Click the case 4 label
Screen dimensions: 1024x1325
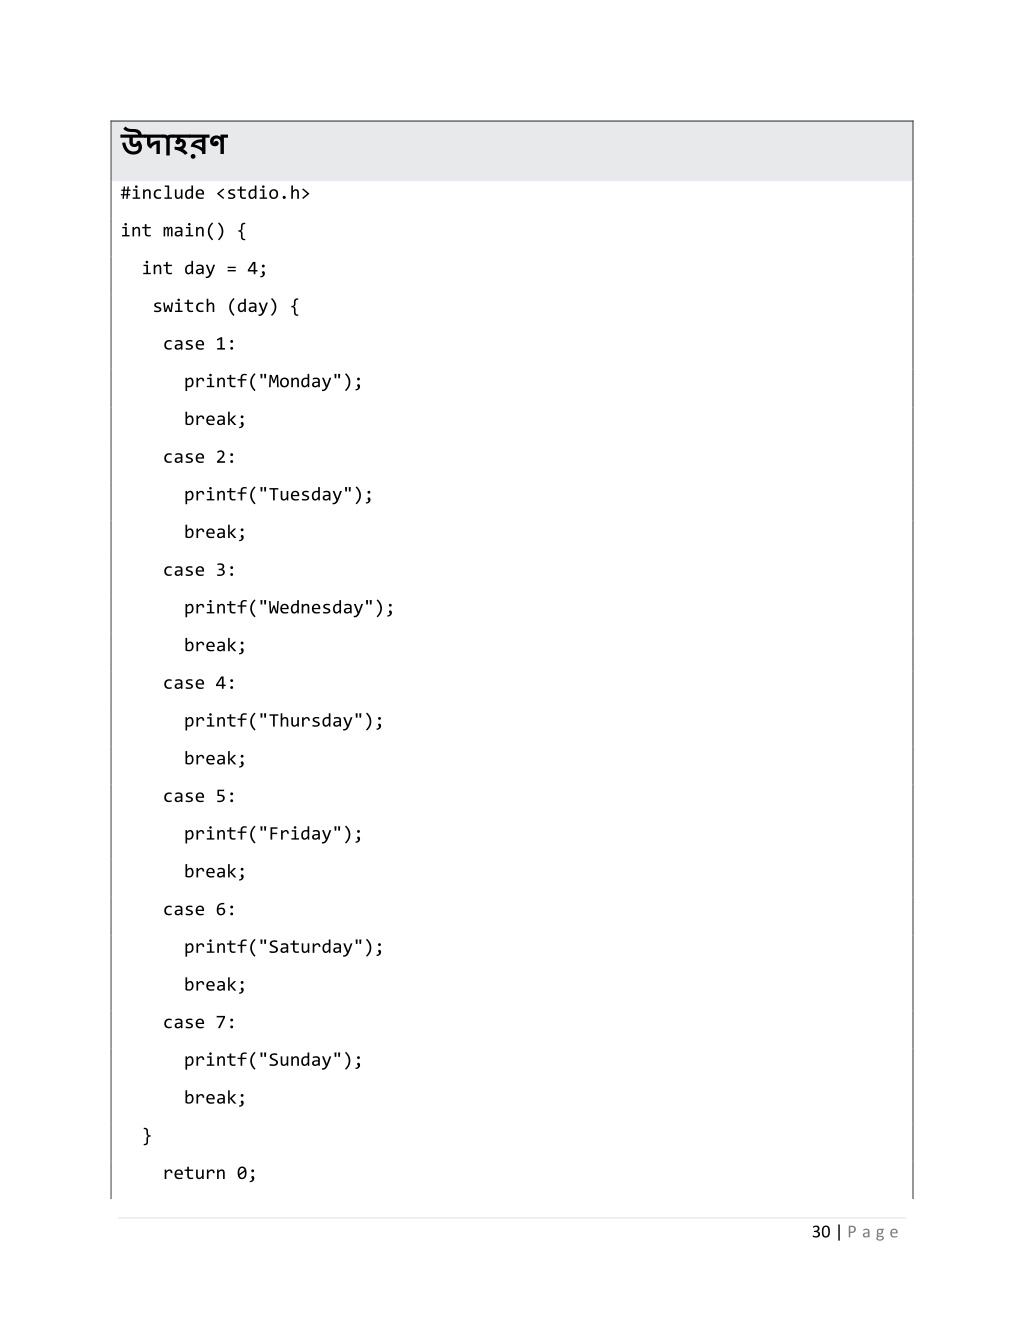[x=199, y=683]
